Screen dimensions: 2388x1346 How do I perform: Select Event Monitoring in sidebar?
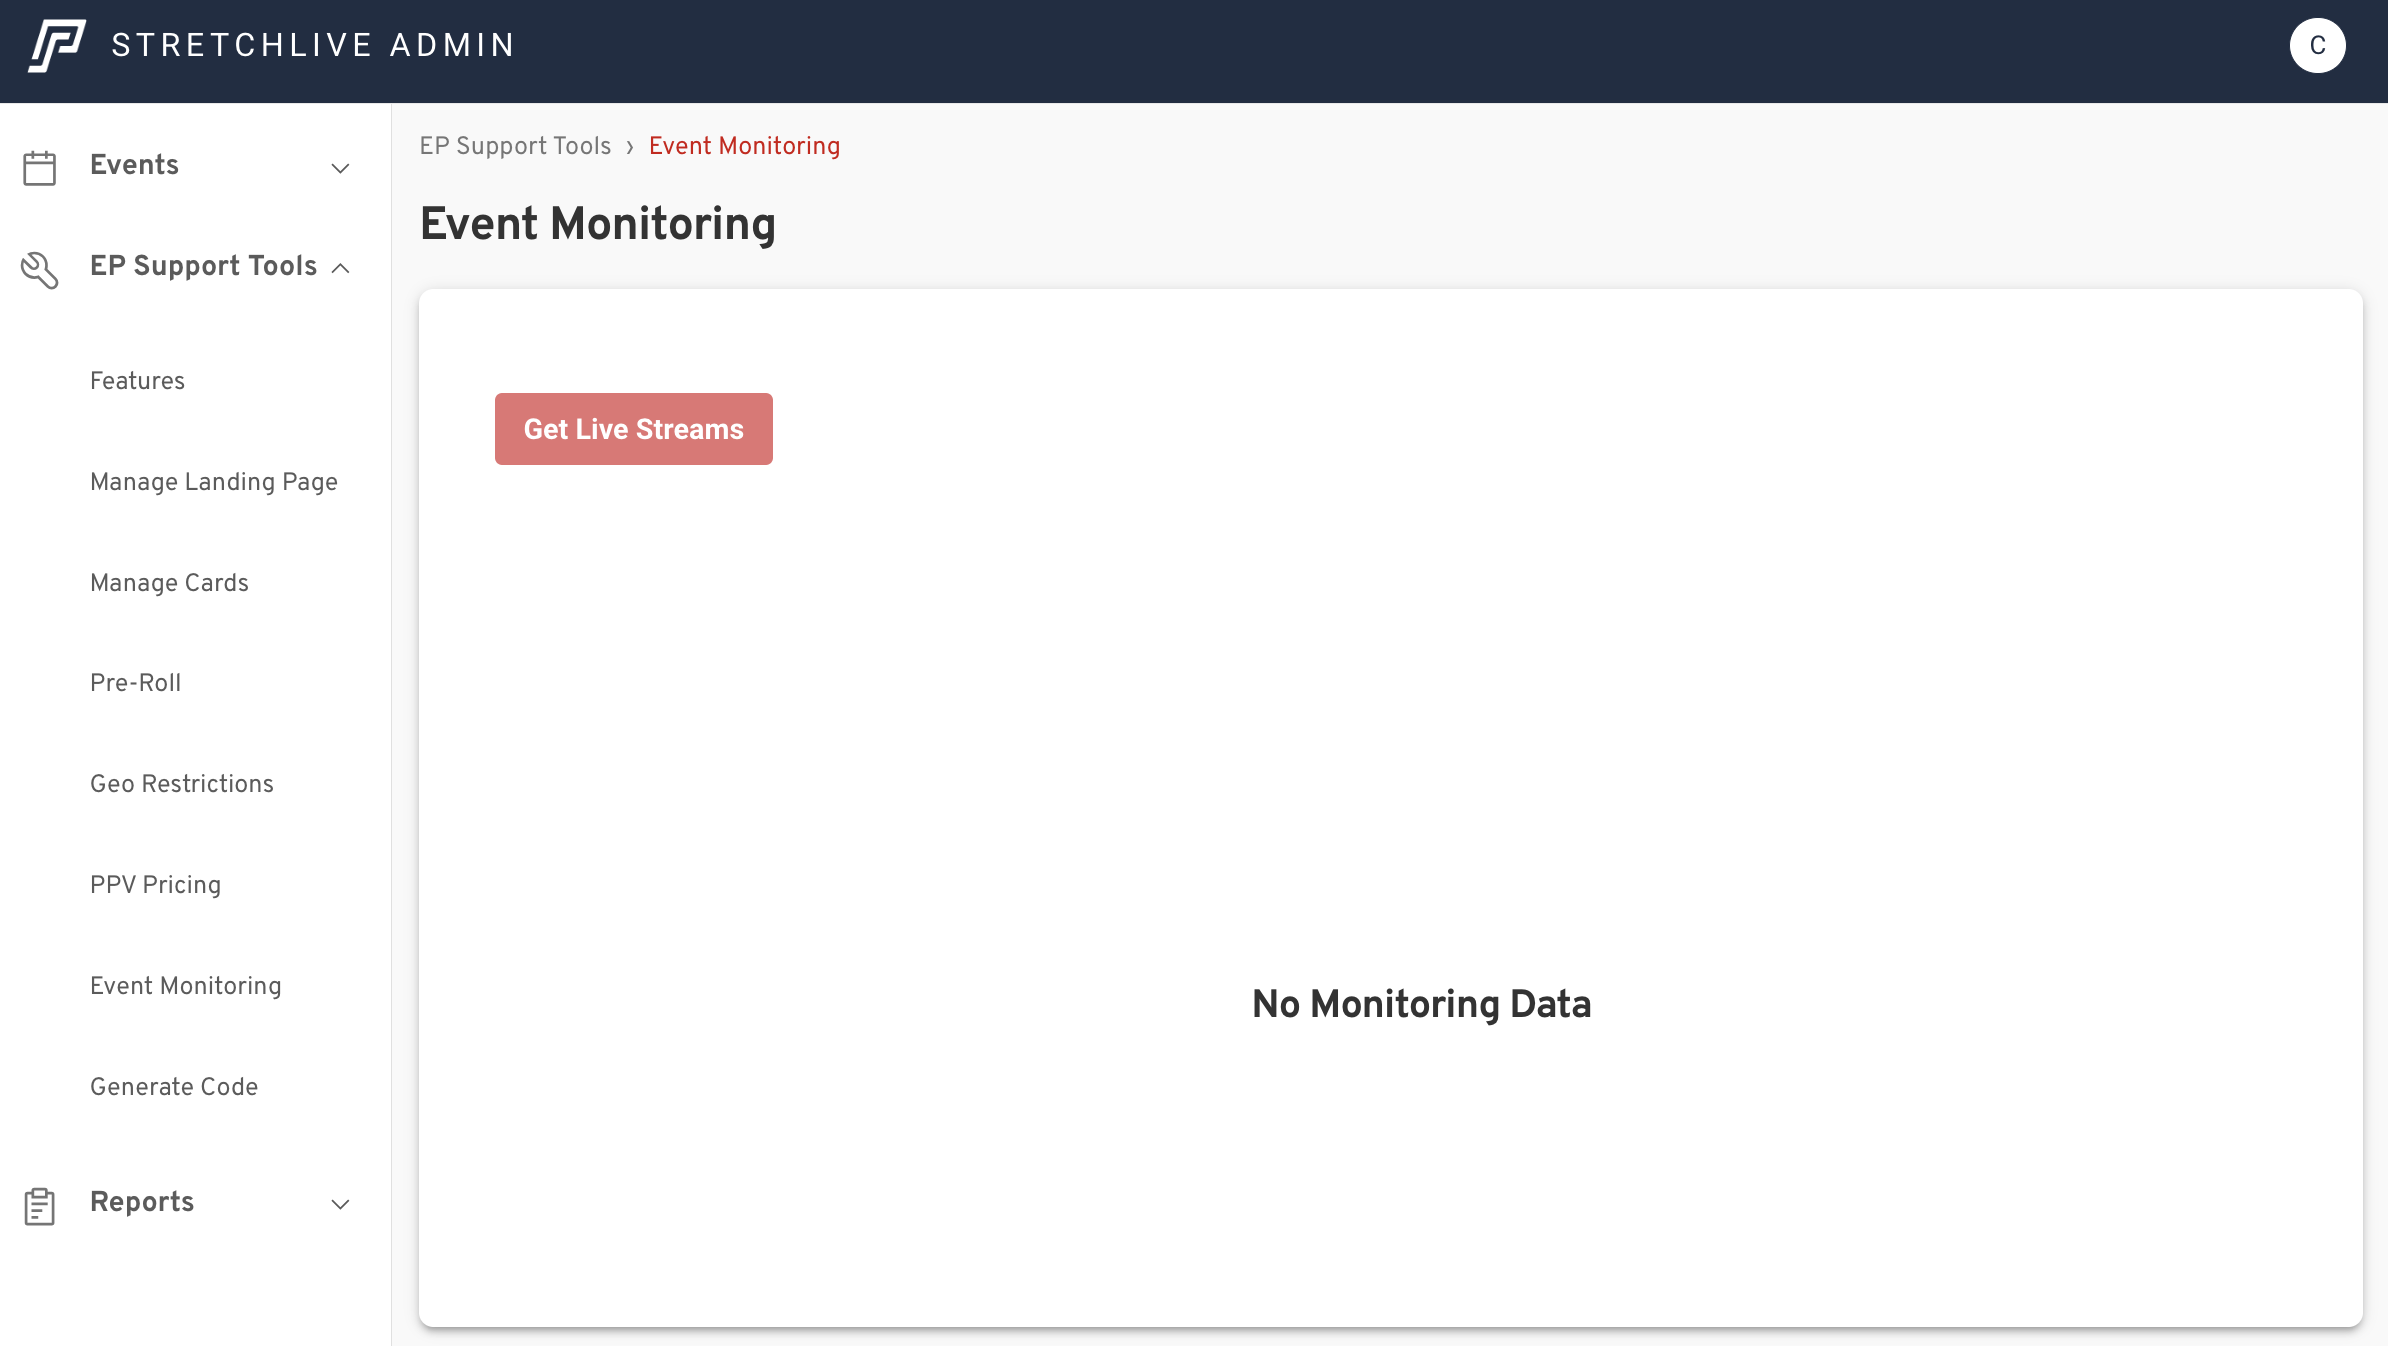[x=186, y=986]
